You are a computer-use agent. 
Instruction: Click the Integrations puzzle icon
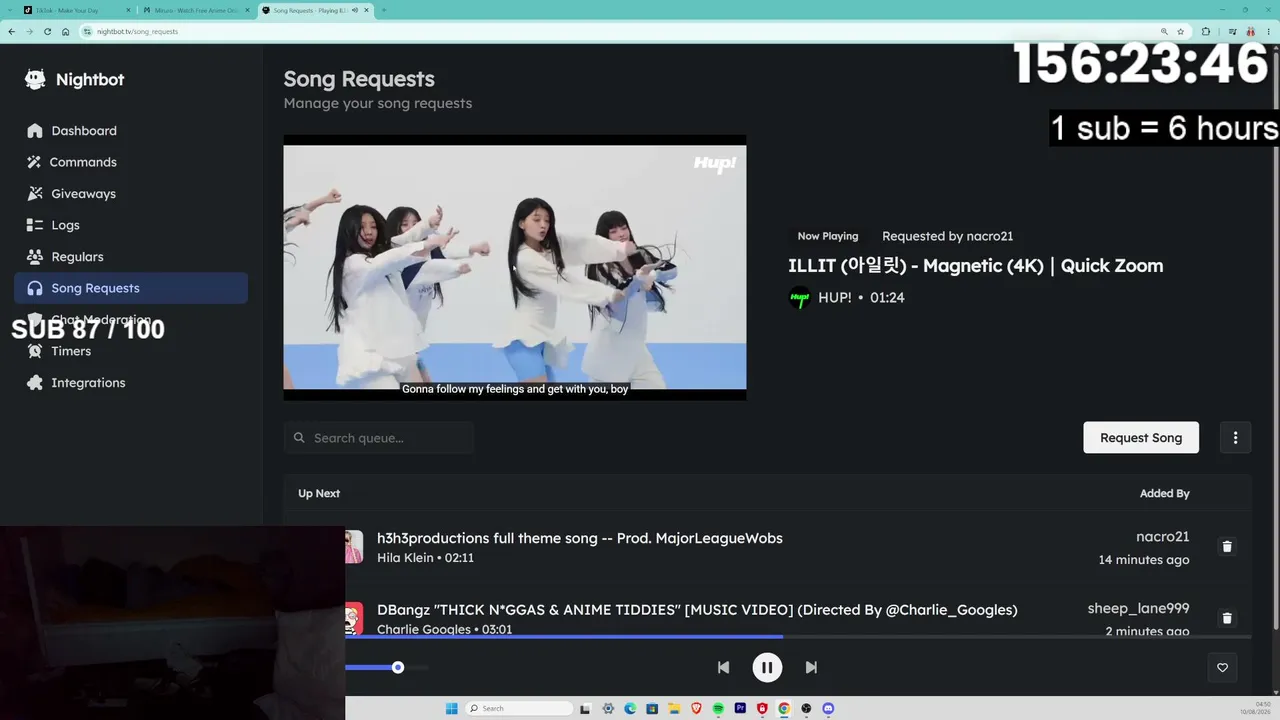35,383
